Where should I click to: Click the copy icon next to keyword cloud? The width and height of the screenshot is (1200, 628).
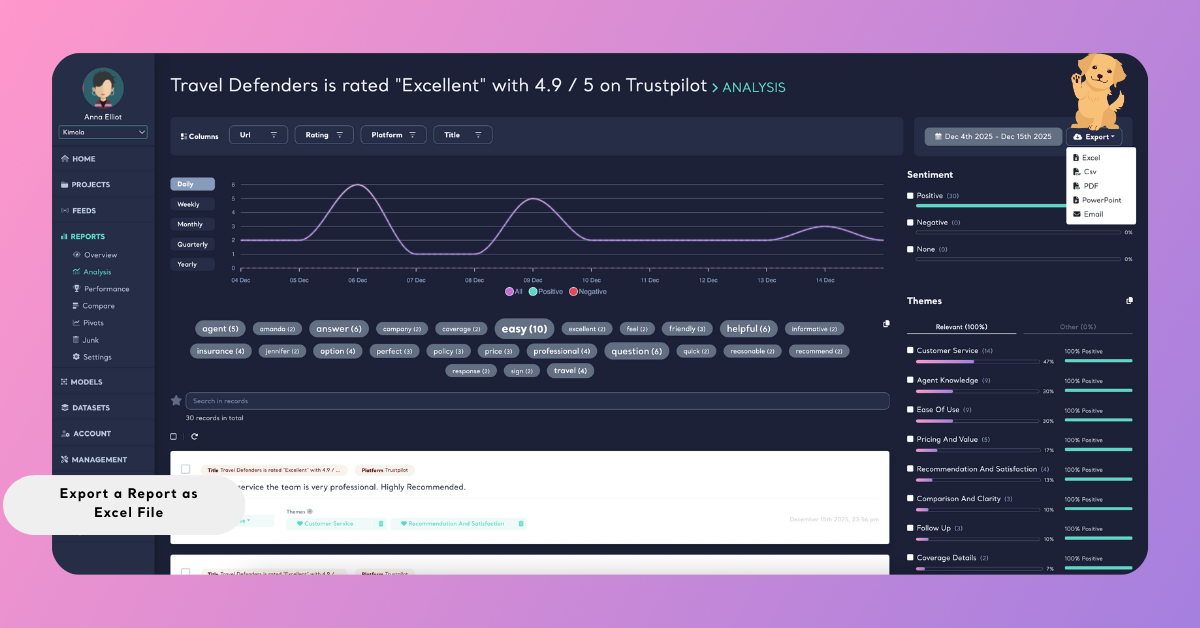tap(886, 324)
